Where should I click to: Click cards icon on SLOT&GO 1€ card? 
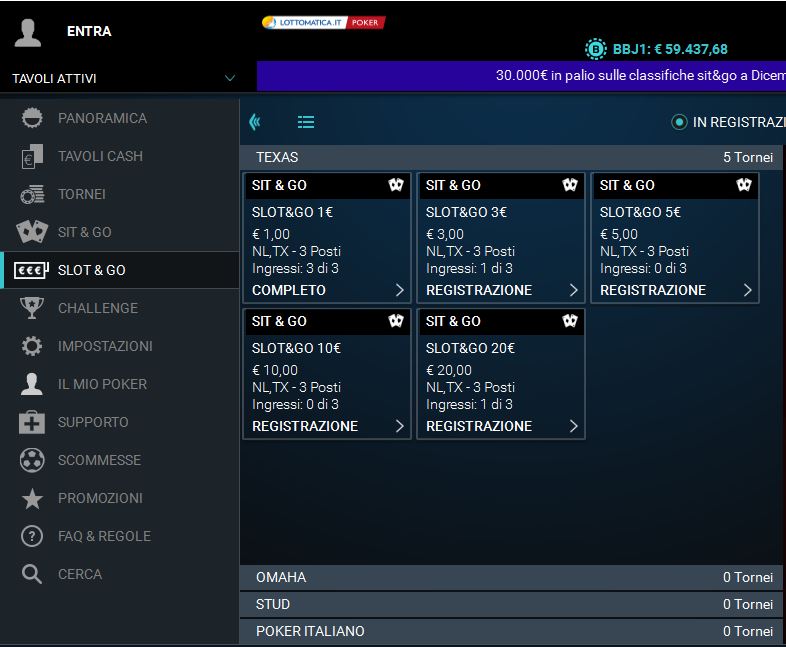[x=396, y=184]
